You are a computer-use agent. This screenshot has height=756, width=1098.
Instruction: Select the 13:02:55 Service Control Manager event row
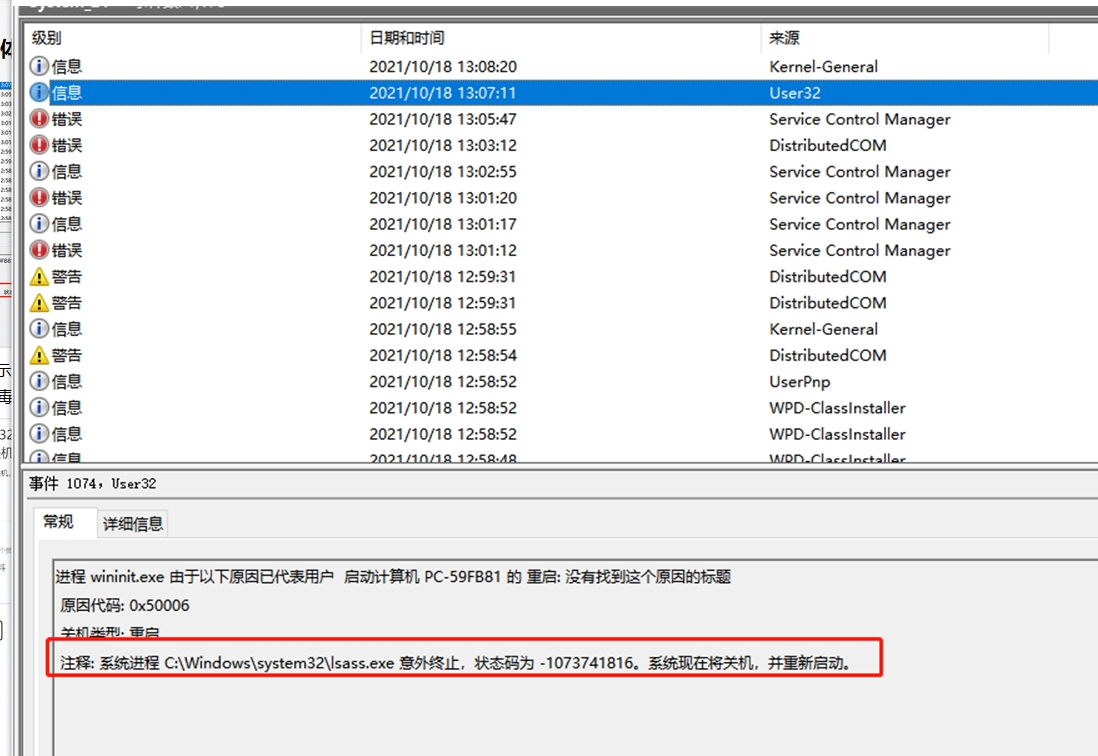(442, 172)
